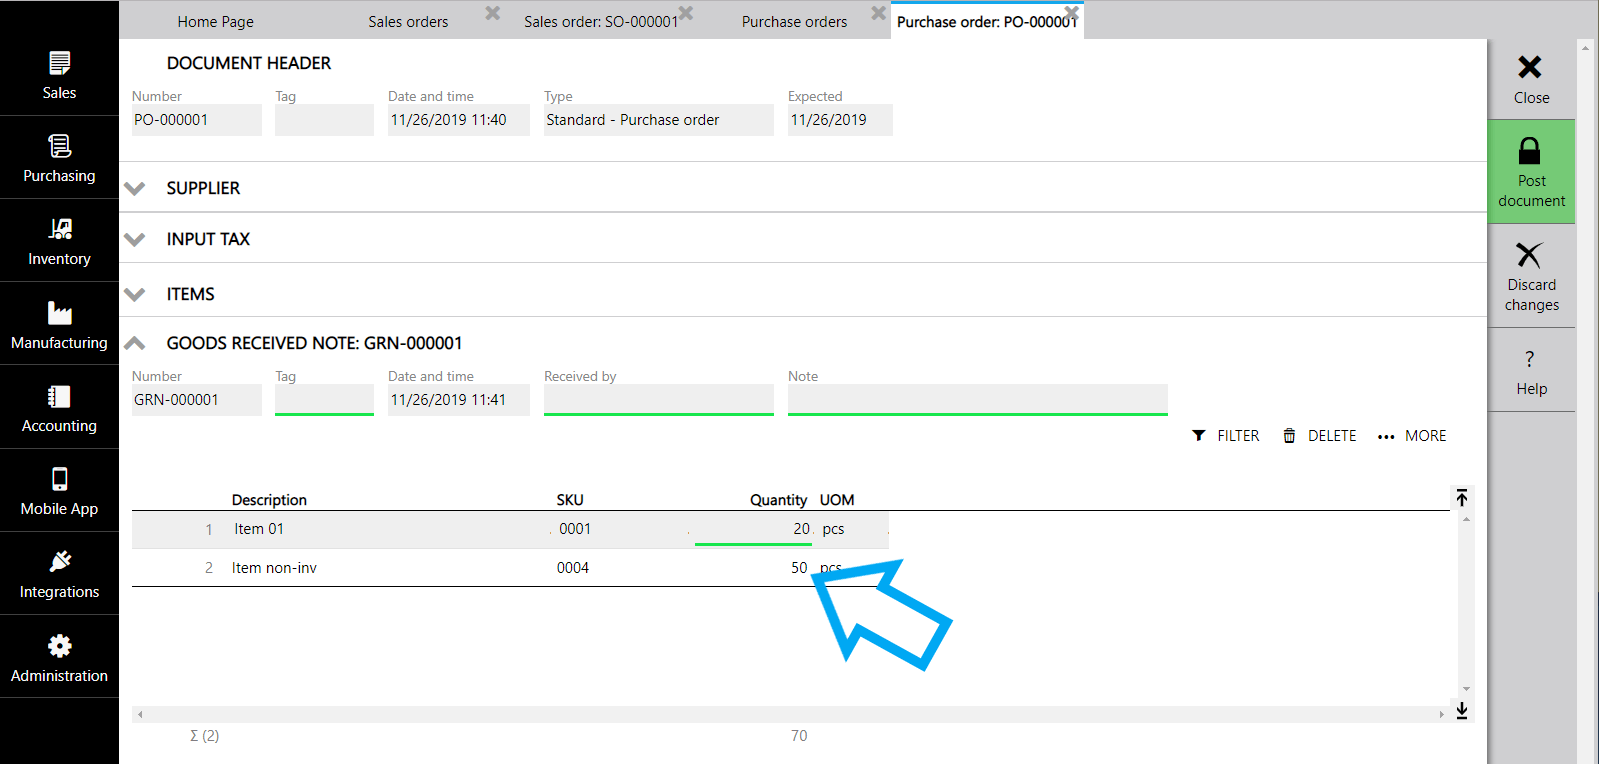This screenshot has height=764, width=1599.
Task: Jump to top of item list
Action: click(1462, 498)
